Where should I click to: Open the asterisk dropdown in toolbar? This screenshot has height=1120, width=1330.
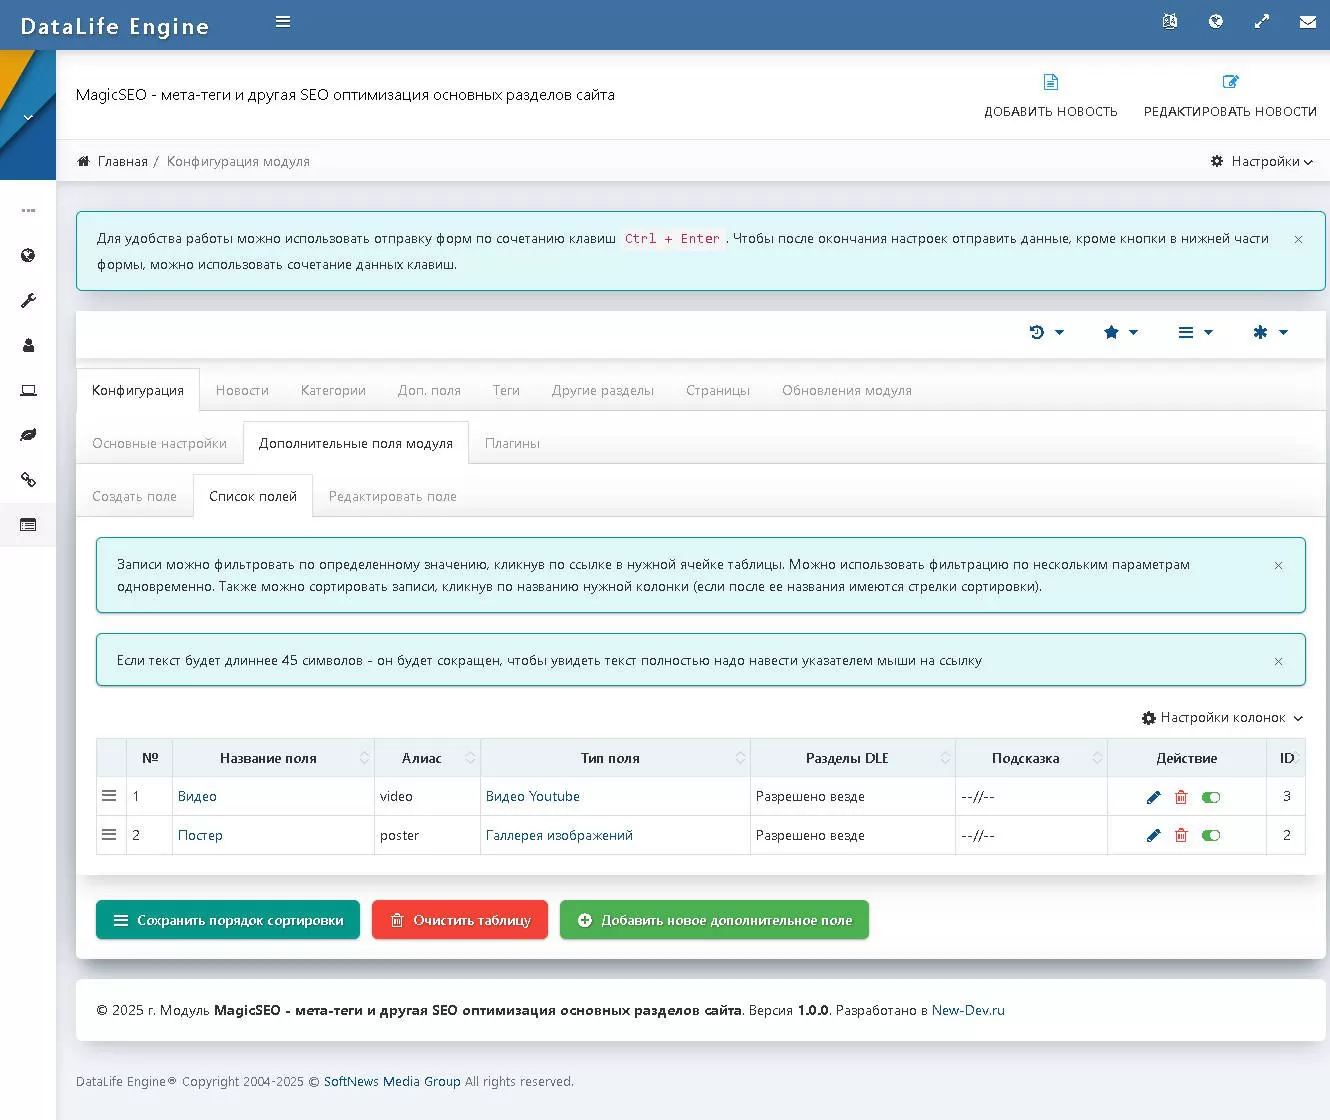(x=1270, y=332)
